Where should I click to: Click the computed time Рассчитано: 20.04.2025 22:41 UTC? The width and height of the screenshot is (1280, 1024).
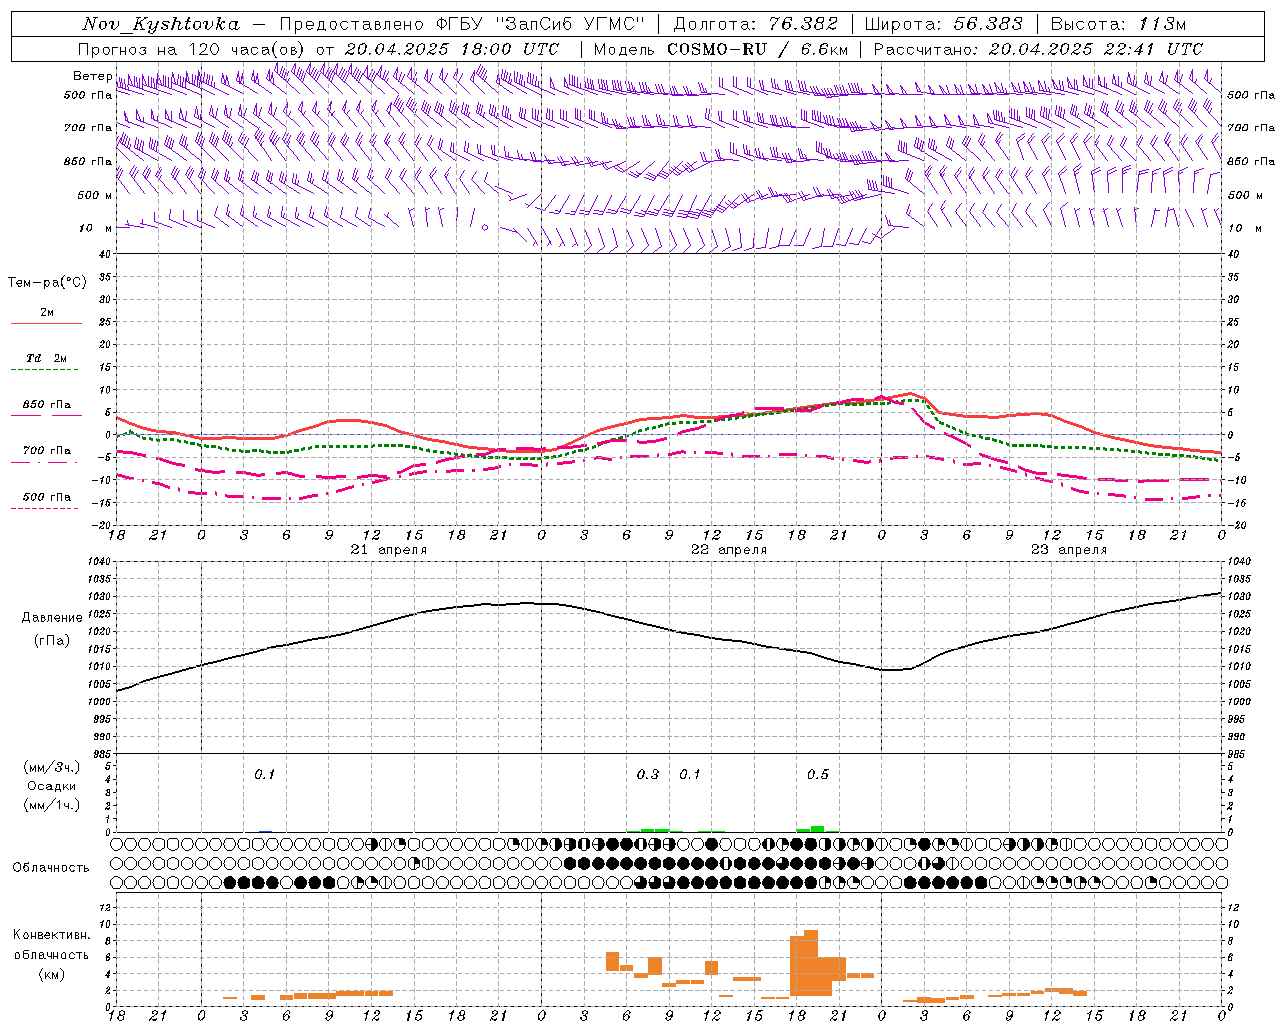click(x=1038, y=49)
